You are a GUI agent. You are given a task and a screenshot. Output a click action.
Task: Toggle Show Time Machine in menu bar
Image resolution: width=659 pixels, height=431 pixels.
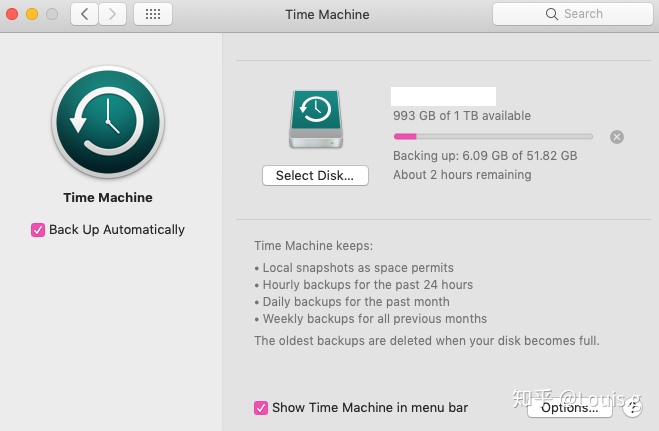[x=261, y=407]
